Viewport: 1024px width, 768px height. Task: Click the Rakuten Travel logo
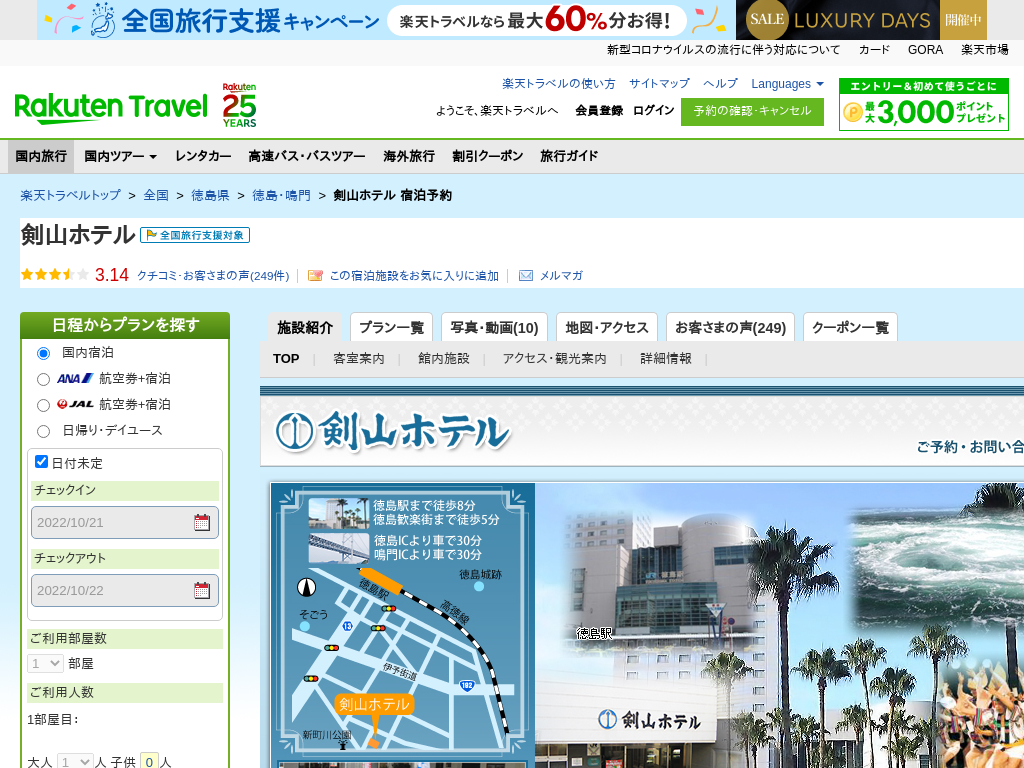coord(111,108)
